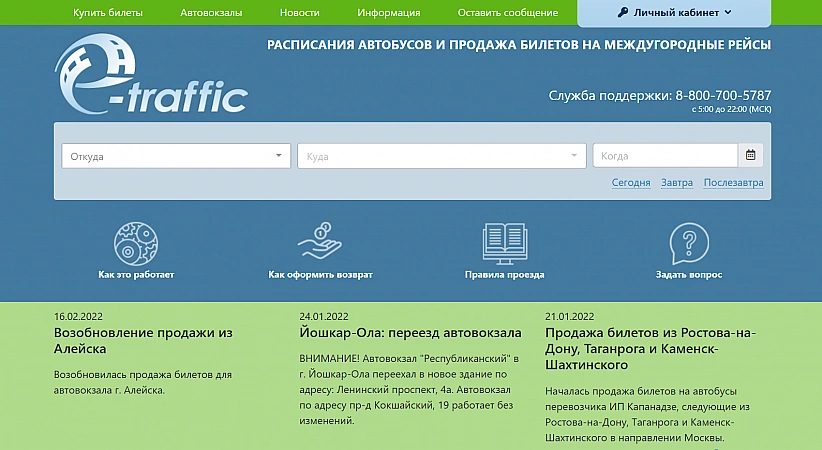This screenshot has height=450, width=822.
Task: Click the open book rules icon
Action: pos(504,242)
